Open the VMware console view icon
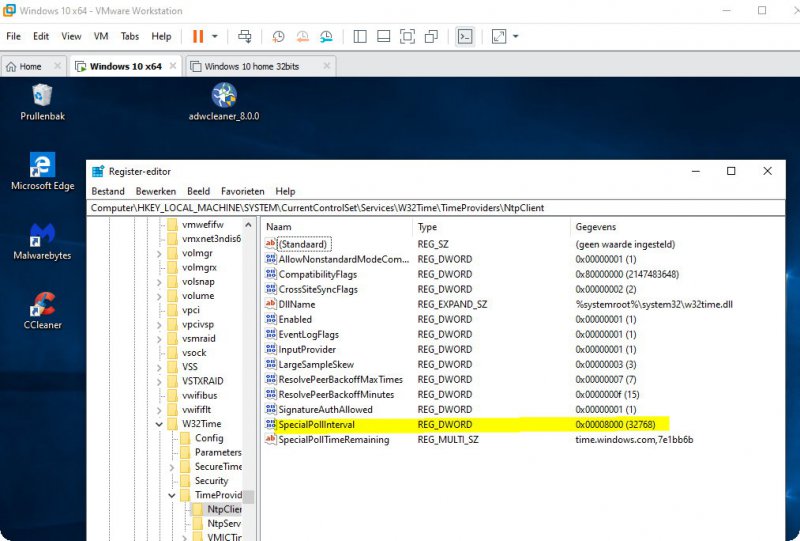 pos(465,36)
